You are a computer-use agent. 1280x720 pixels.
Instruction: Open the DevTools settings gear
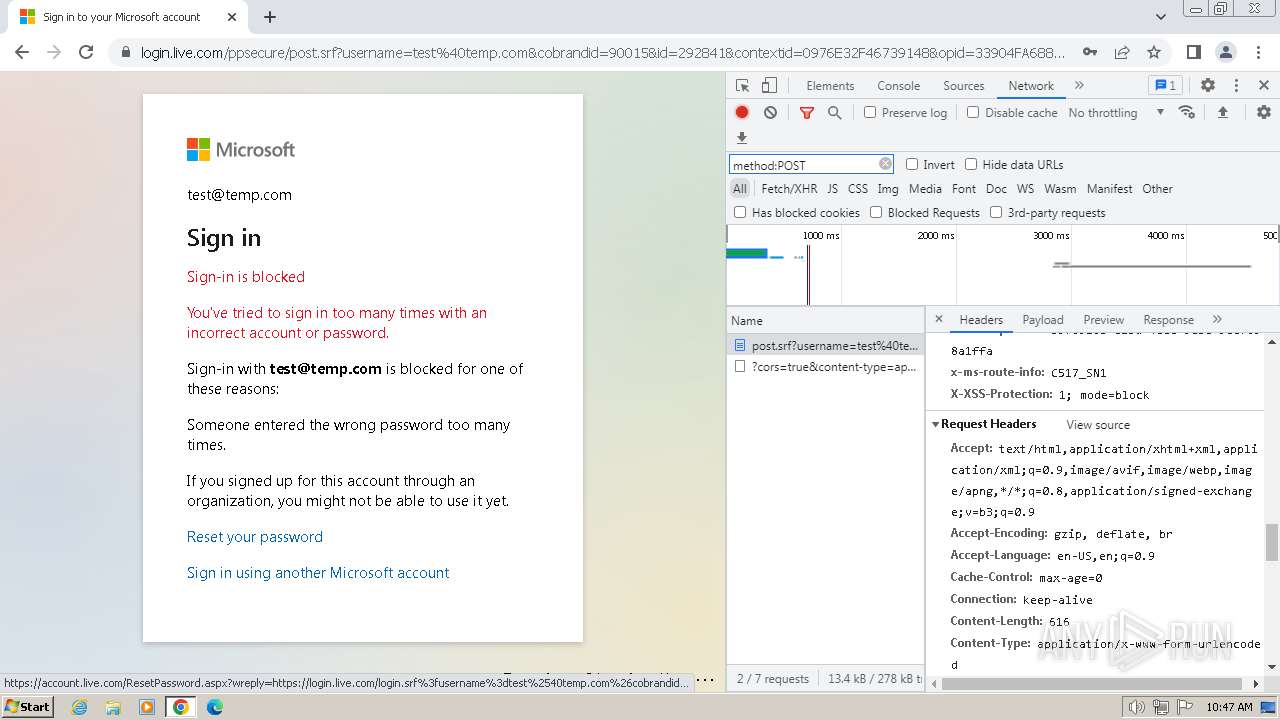(1208, 85)
